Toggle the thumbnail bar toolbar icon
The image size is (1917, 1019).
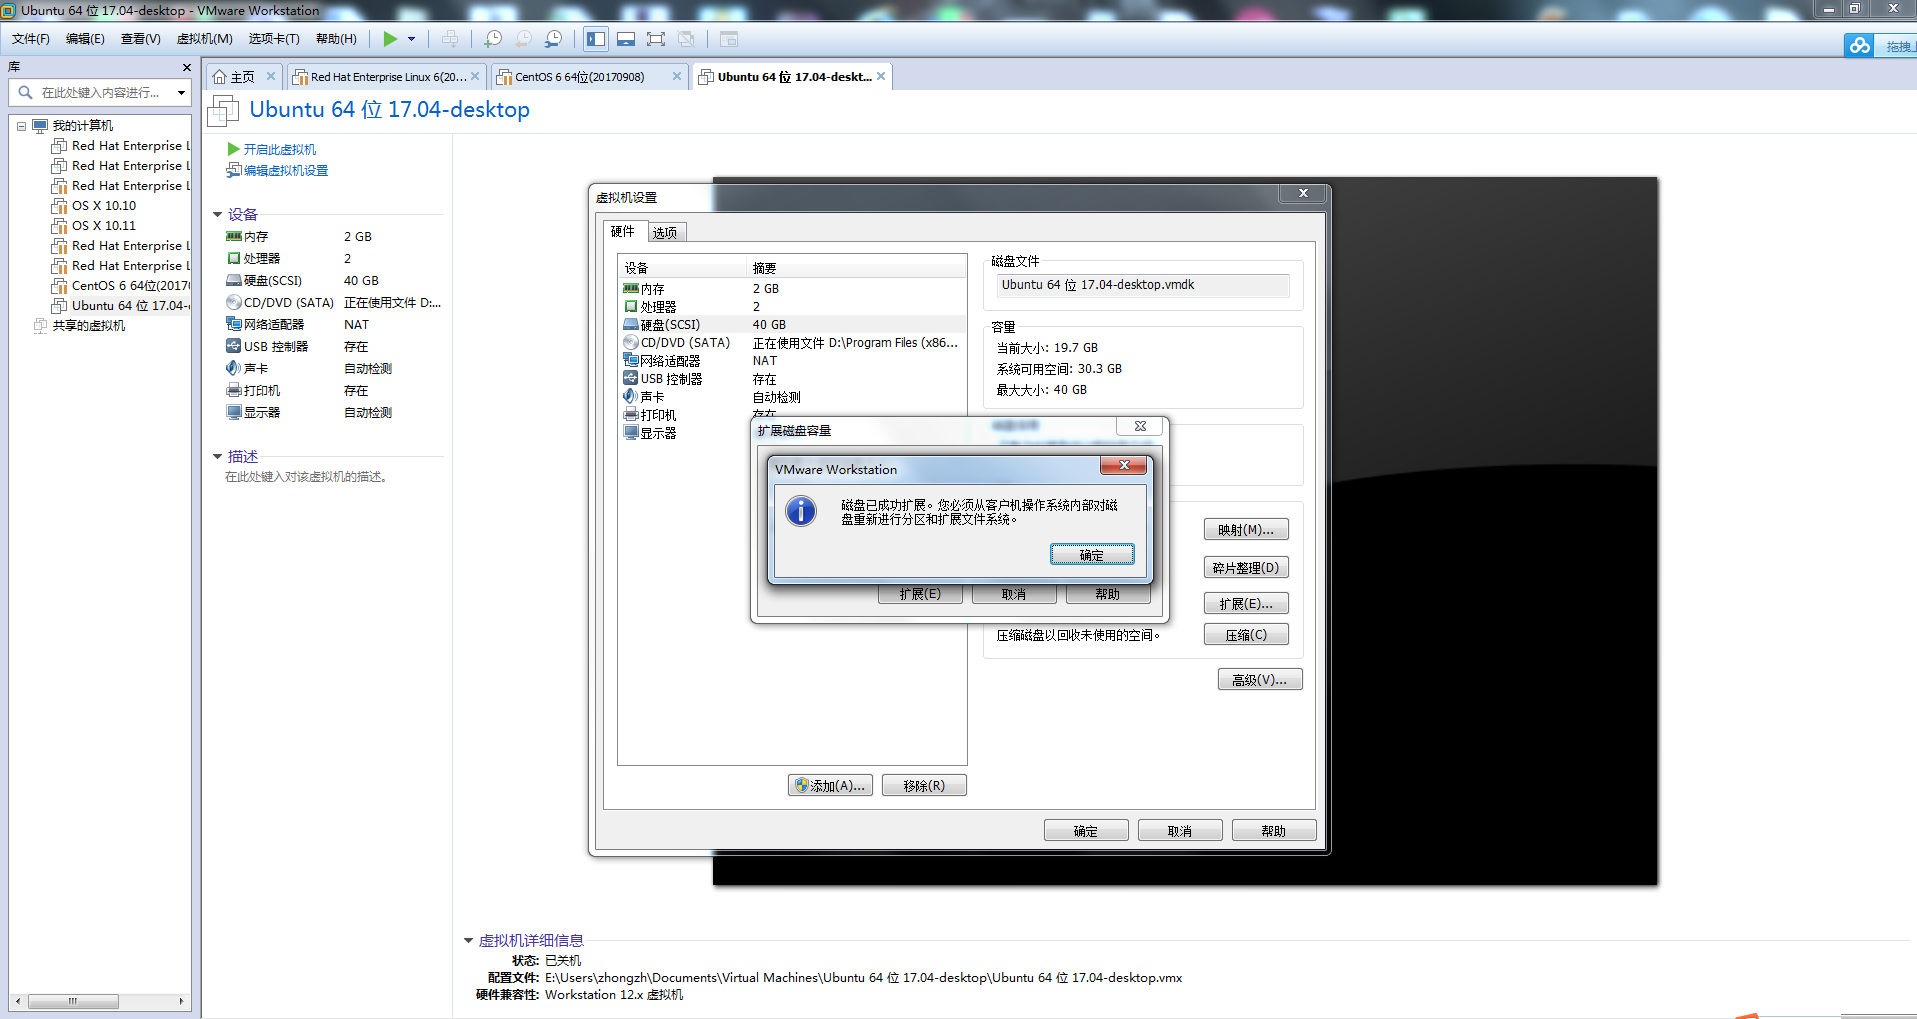coord(626,39)
